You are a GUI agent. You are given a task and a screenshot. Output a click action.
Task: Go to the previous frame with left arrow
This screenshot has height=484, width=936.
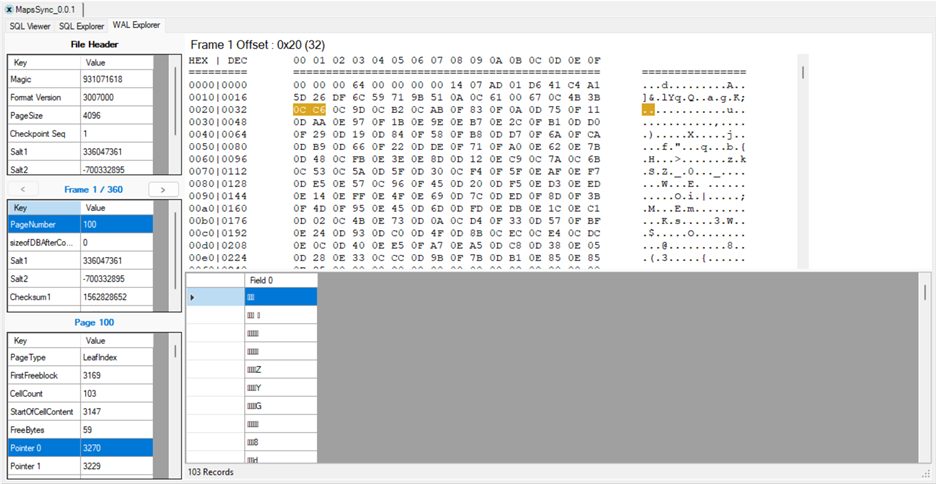coord(22,189)
